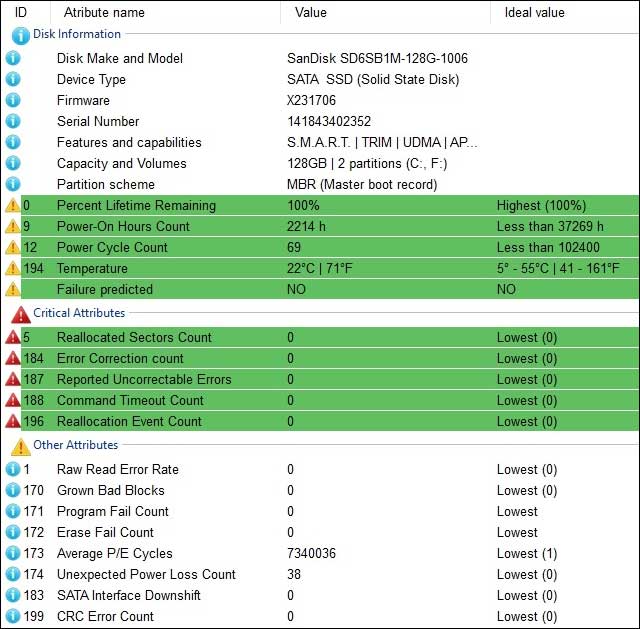Select temperature value 22°C | 71°F
This screenshot has width=640, height=629.
[320, 268]
